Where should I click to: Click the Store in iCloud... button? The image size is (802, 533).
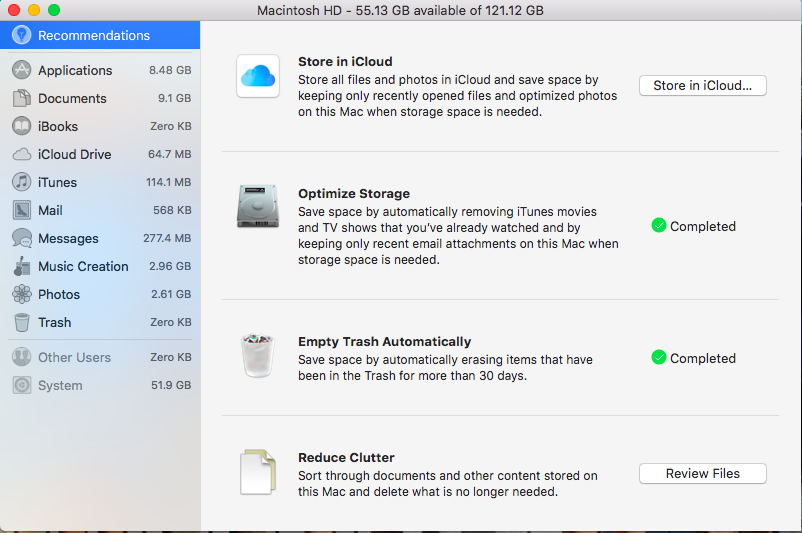[703, 85]
